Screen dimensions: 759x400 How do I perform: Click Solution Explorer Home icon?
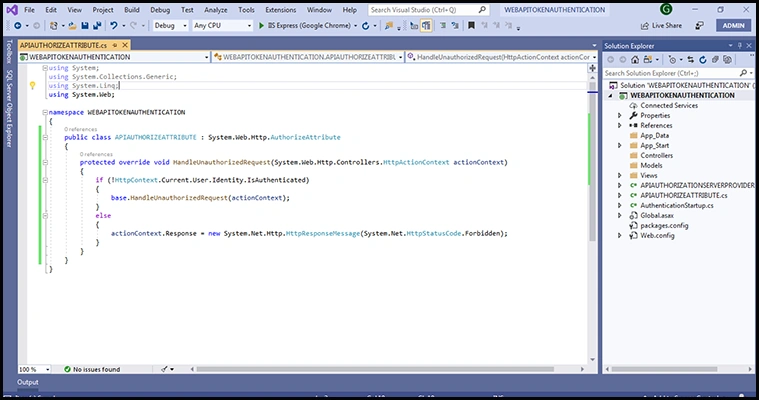(635, 60)
